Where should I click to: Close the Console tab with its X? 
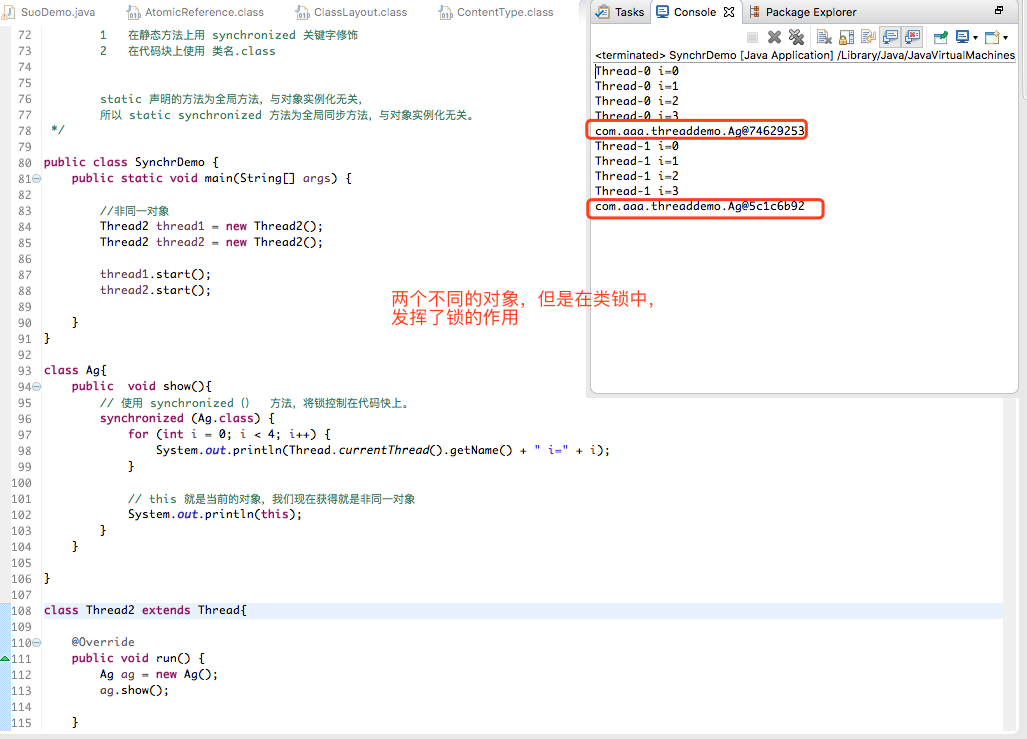pos(729,12)
